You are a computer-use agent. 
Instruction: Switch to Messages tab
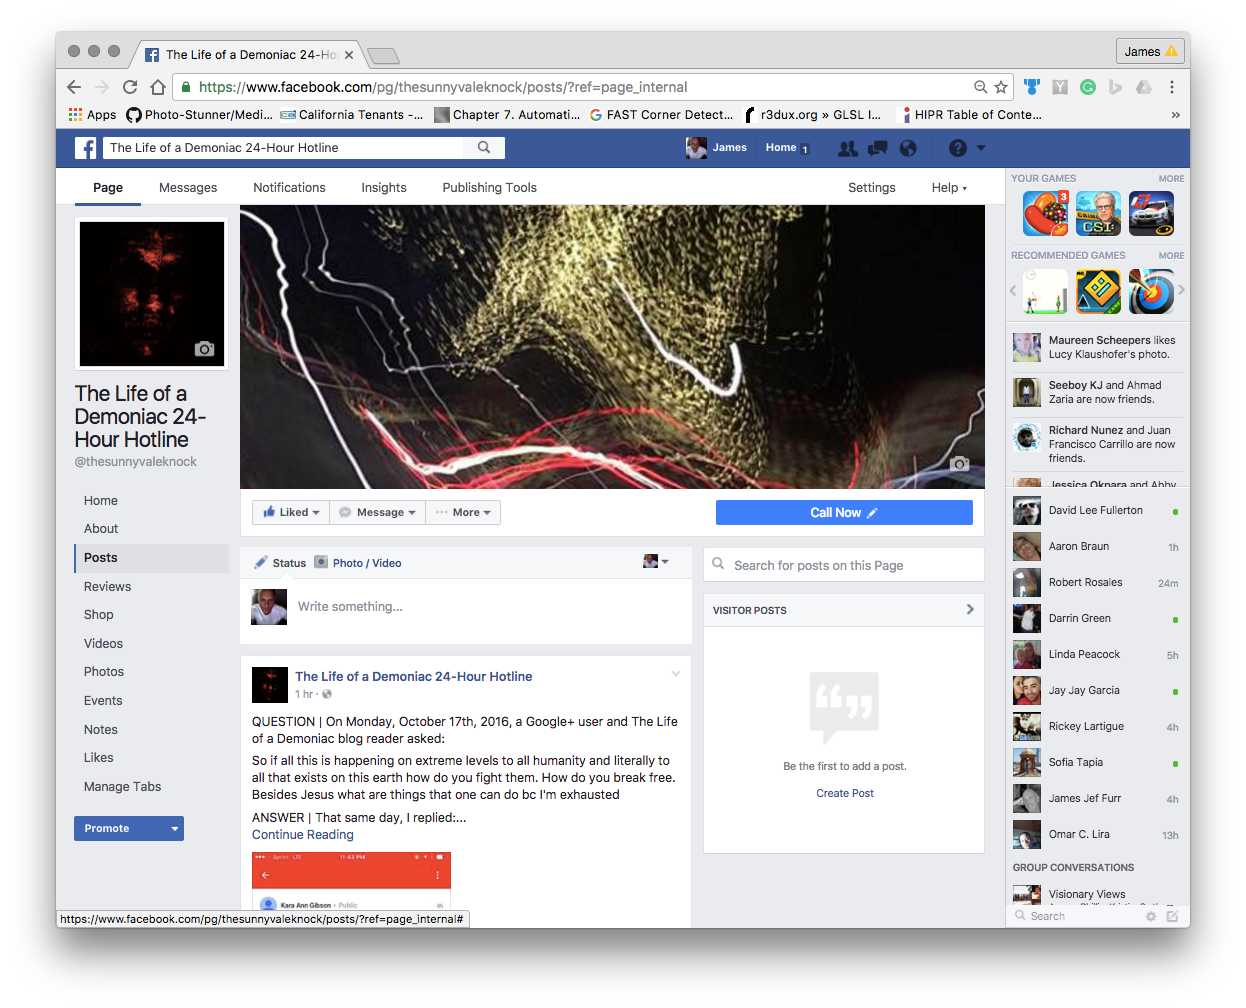(x=188, y=188)
